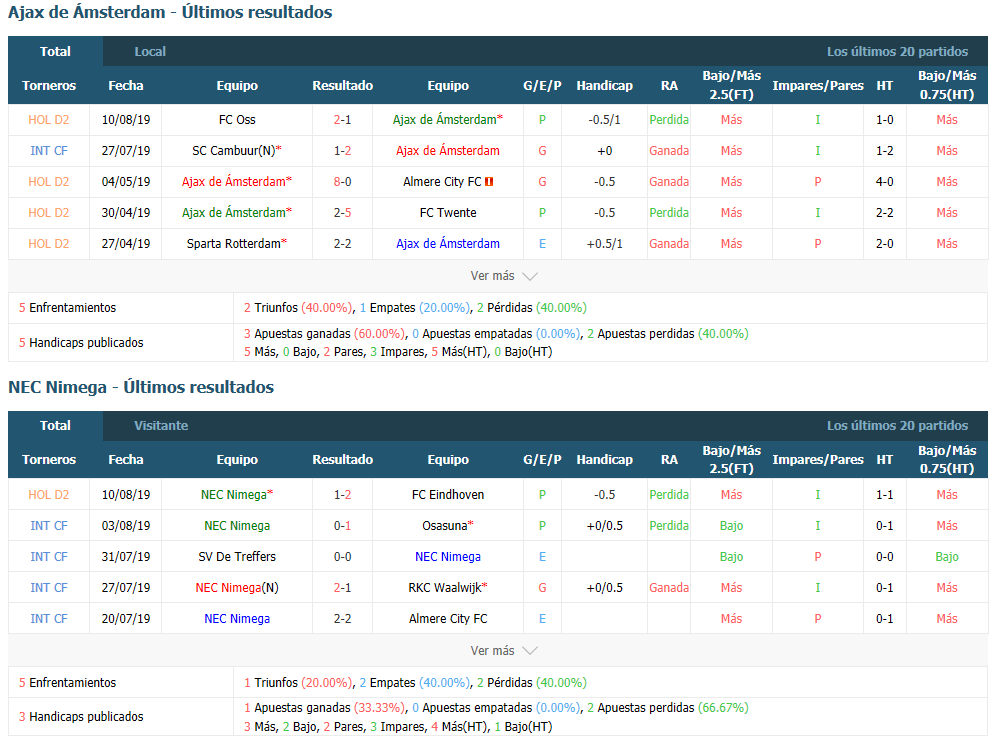The height and width of the screenshot is (742, 1000).
Task: Click handicap value +0.5/1 for Sparta Rotterdam match
Action: coord(605,244)
